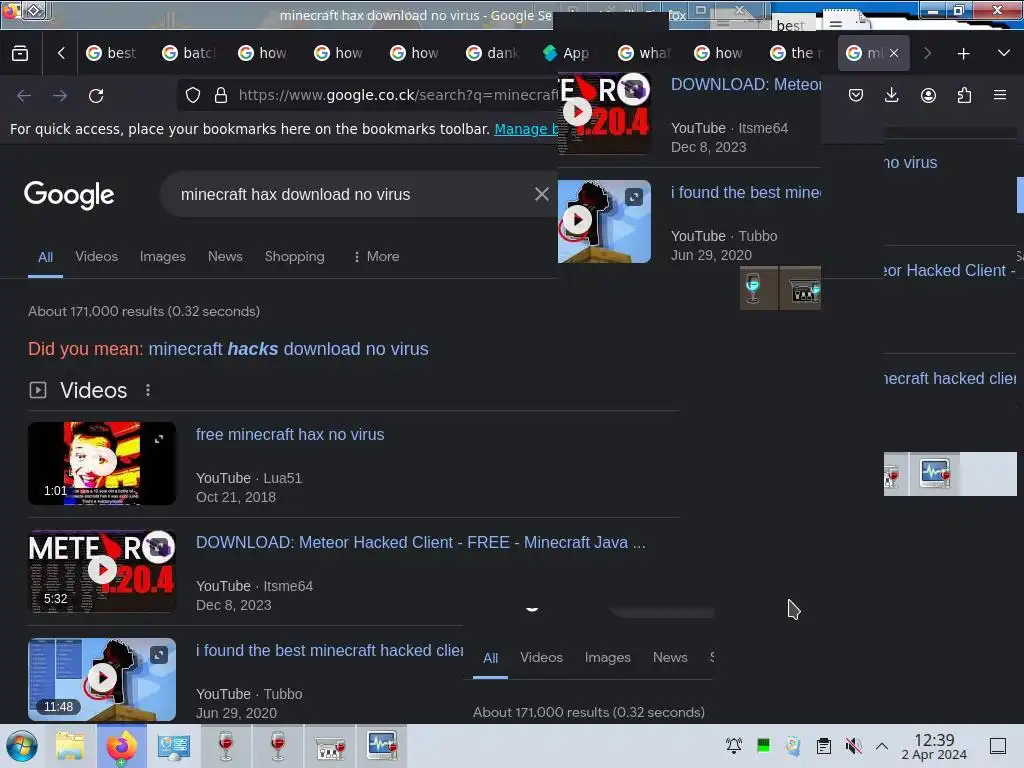This screenshot has width=1024, height=768.
Task: Close the current active browser tab
Action: pyautogui.click(x=894, y=53)
